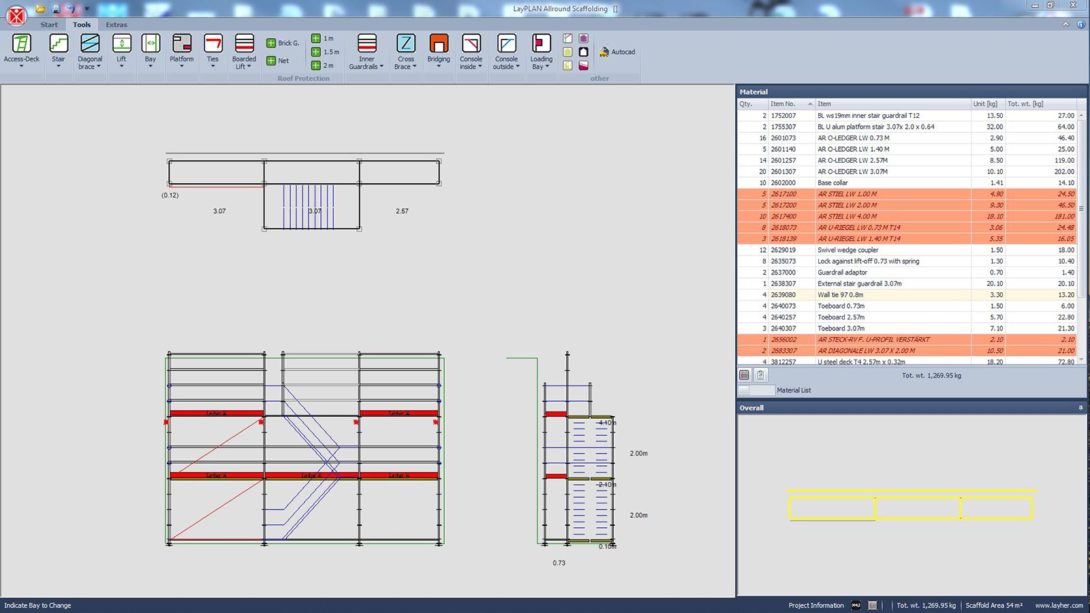Viewport: 1090px width, 613px height.
Task: Select the Access-Deck tool icon
Action: point(22,44)
